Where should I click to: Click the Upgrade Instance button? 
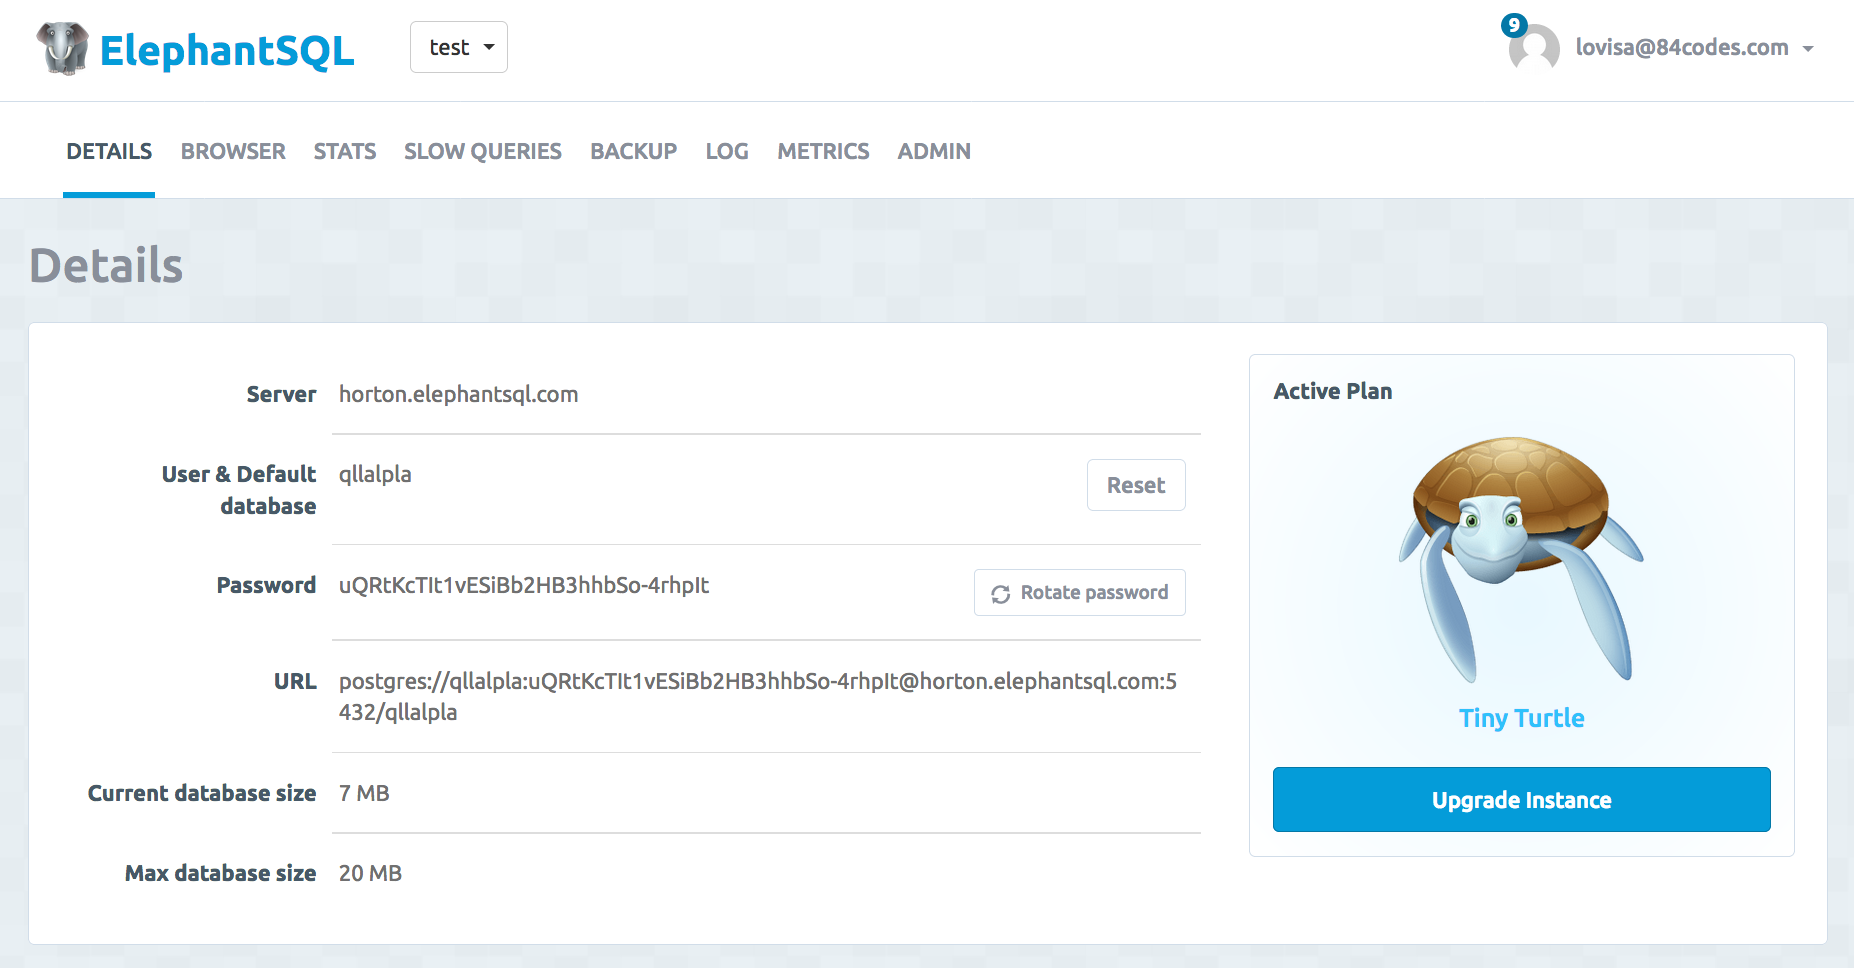coord(1521,799)
